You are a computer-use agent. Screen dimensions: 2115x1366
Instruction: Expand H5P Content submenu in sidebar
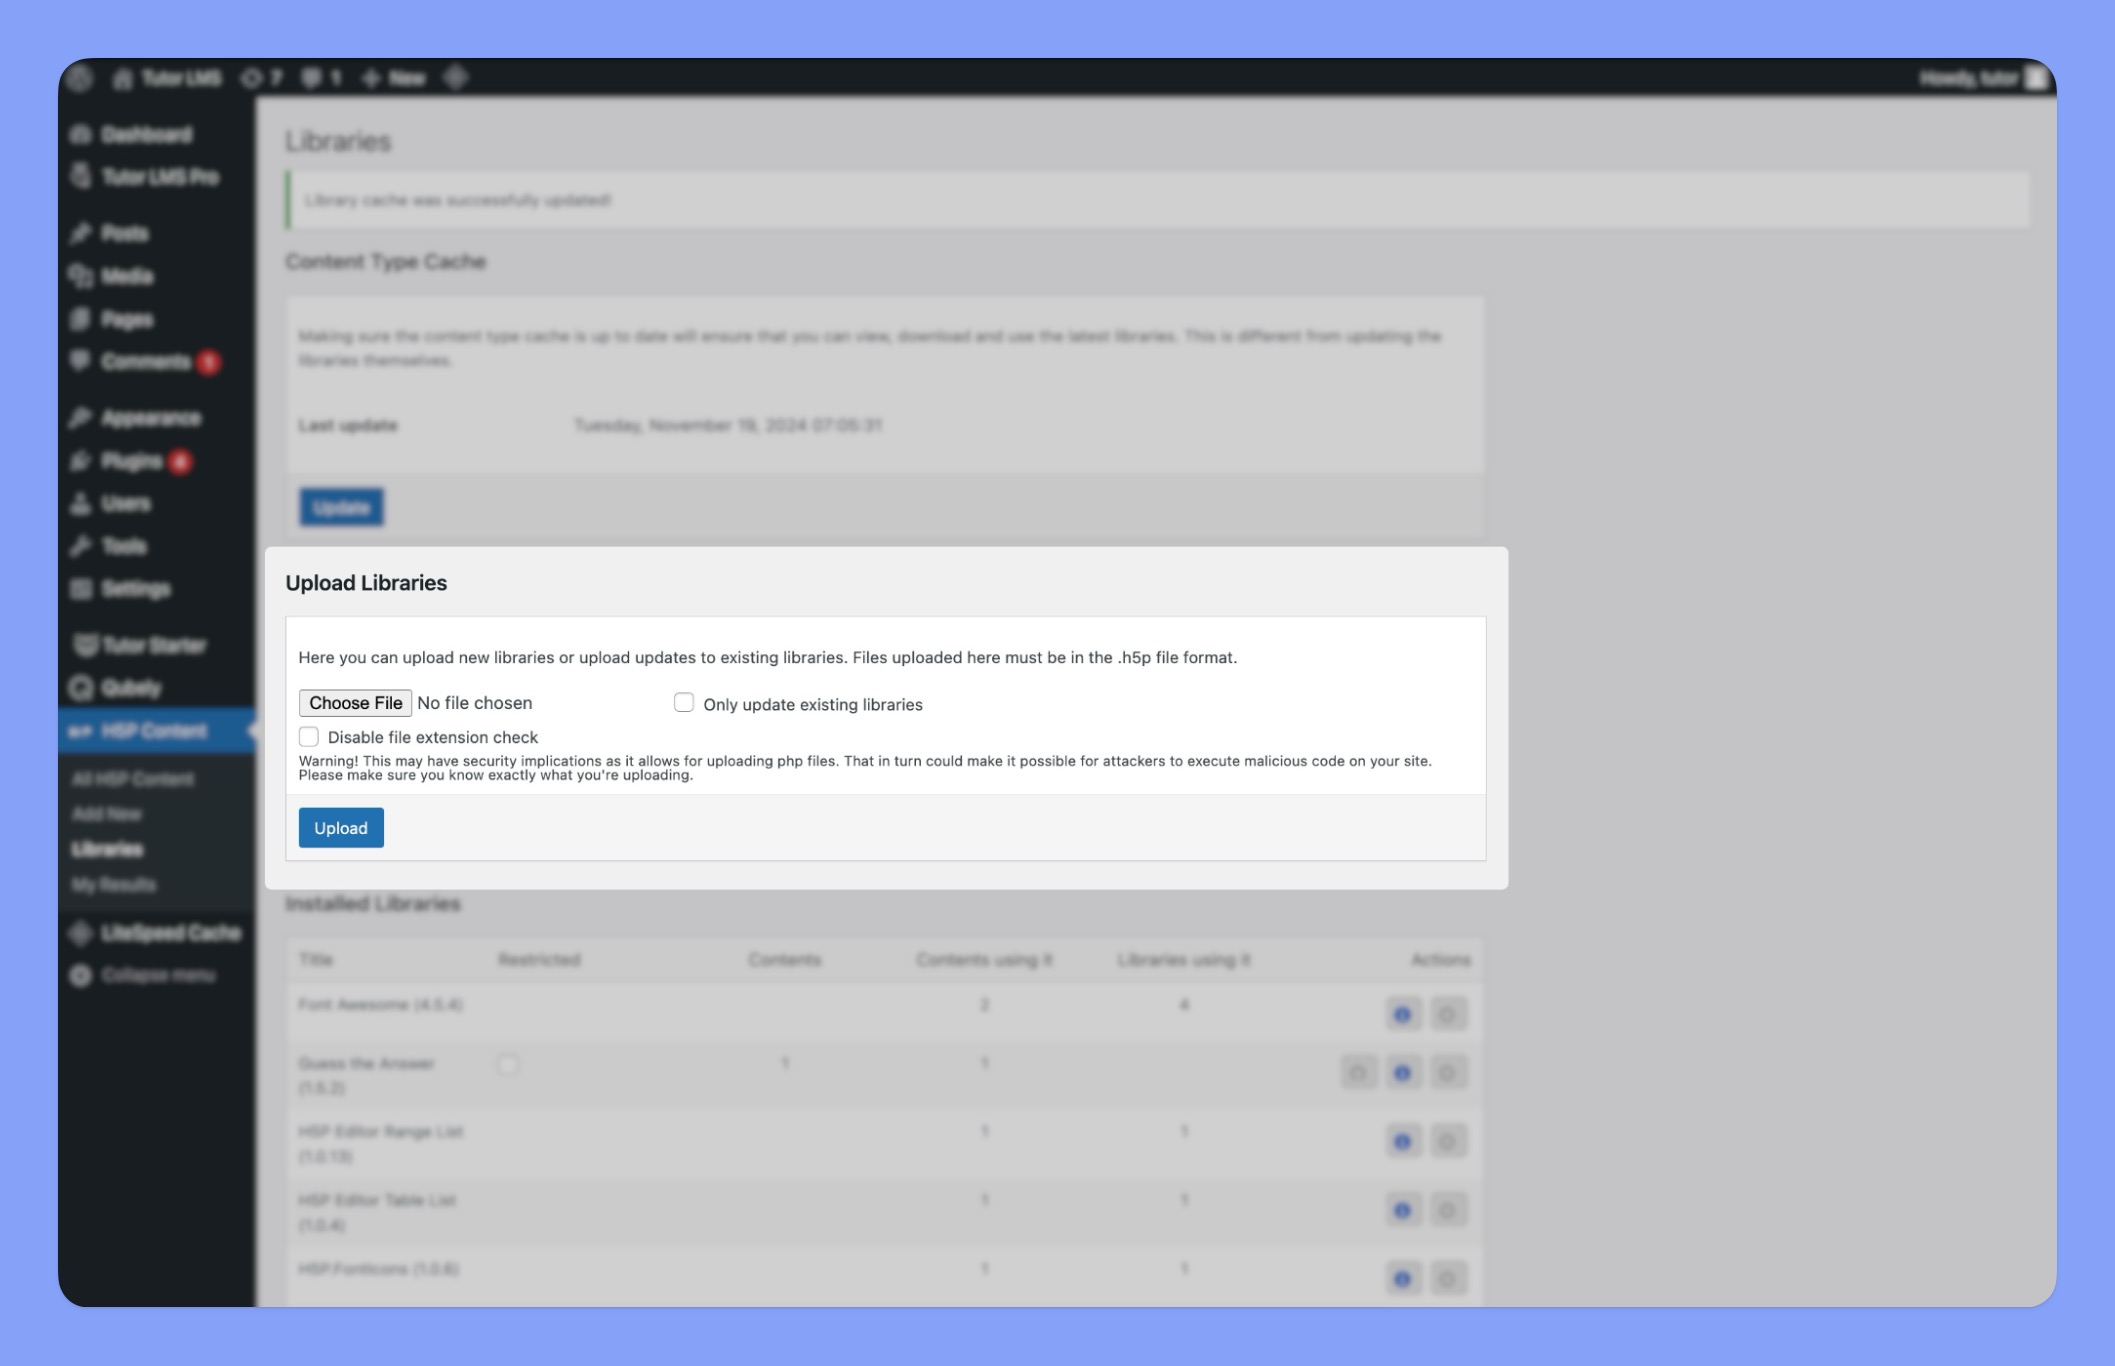(153, 731)
